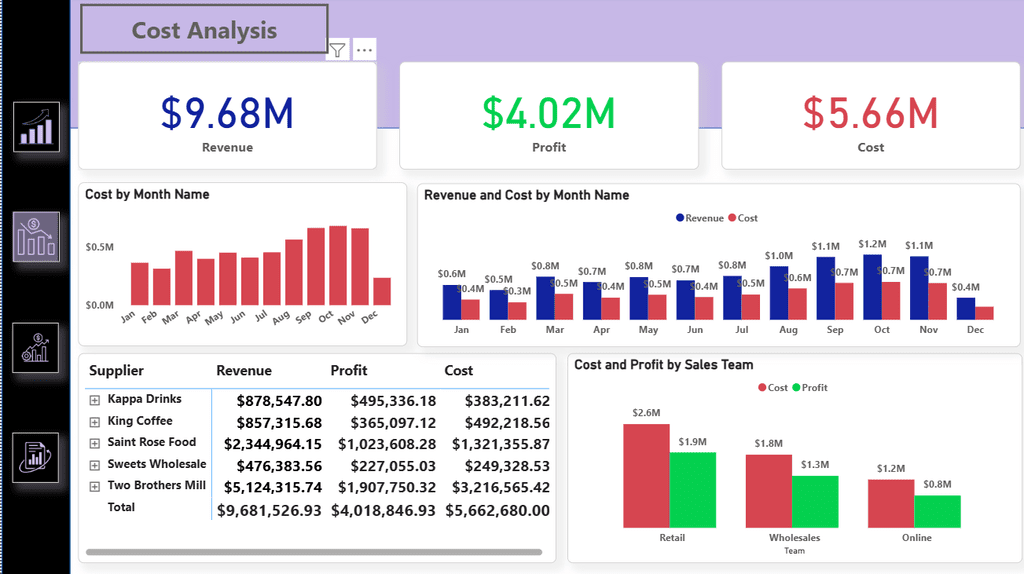1024x574 pixels.
Task: Select the Retail profit bar
Action: point(692,490)
